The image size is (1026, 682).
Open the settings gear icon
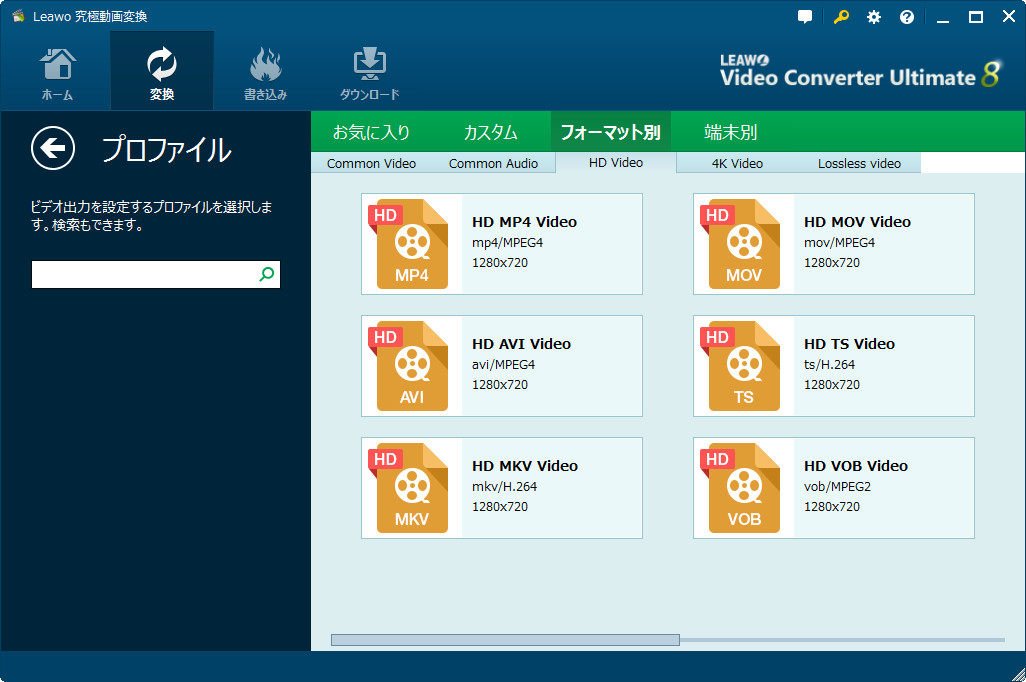point(874,17)
